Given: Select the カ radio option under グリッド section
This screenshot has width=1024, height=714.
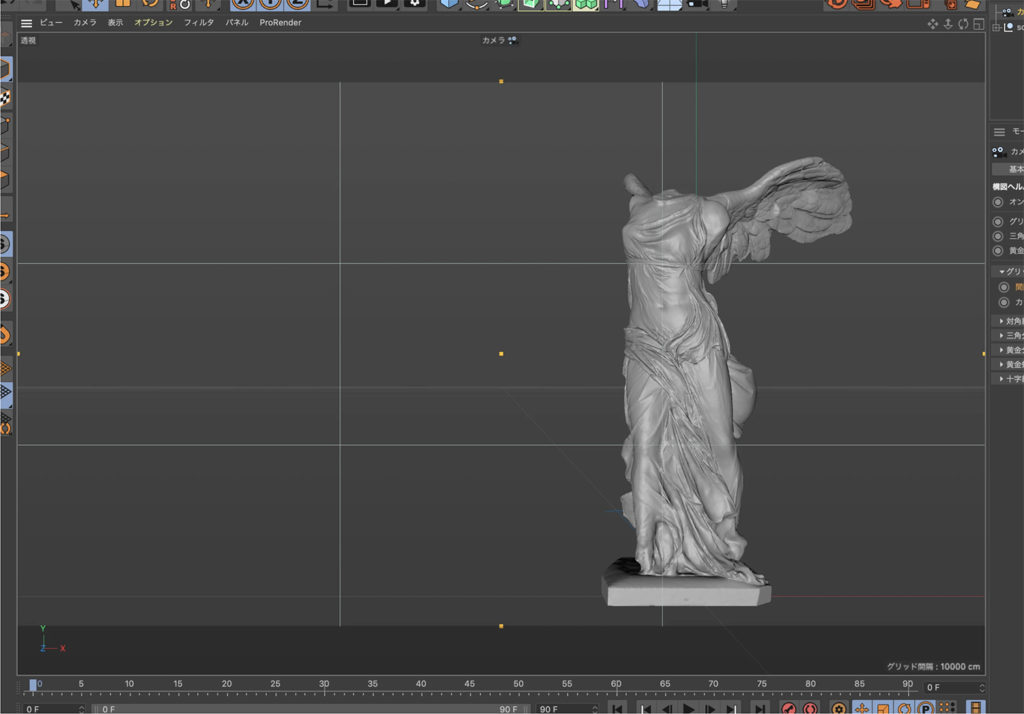Looking at the screenshot, I should click(x=1004, y=302).
